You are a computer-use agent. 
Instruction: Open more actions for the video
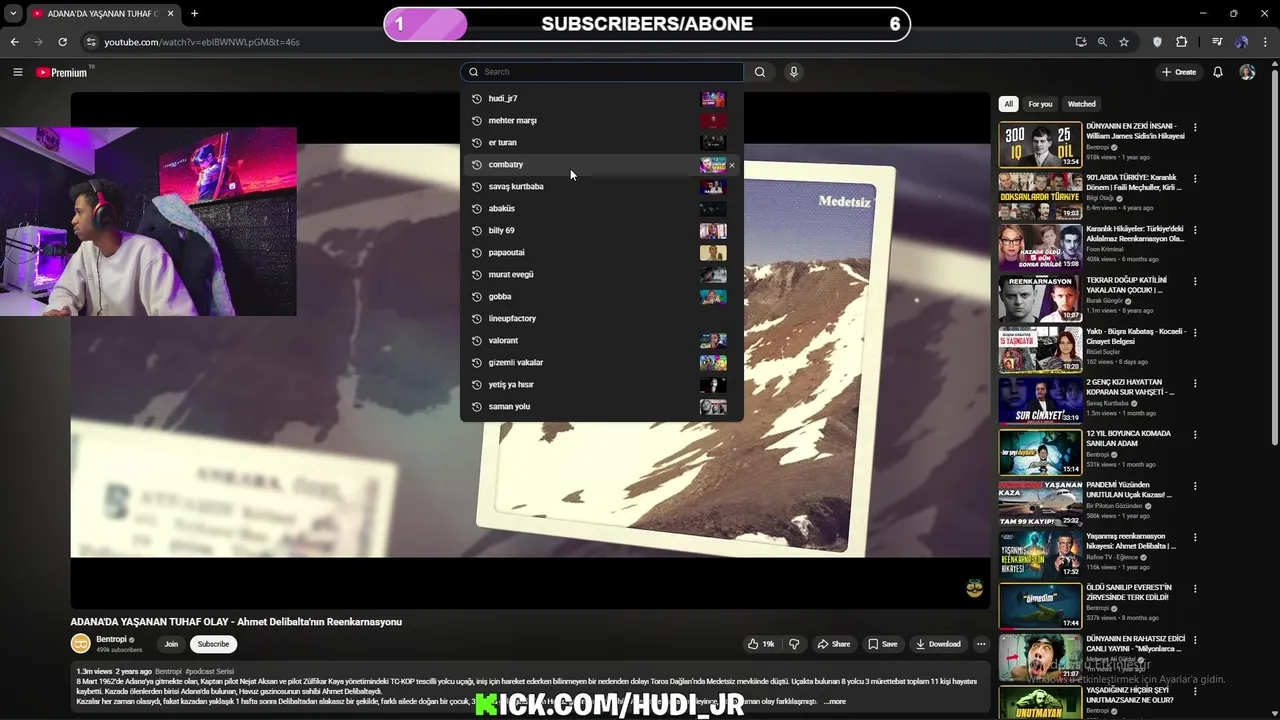[x=981, y=644]
